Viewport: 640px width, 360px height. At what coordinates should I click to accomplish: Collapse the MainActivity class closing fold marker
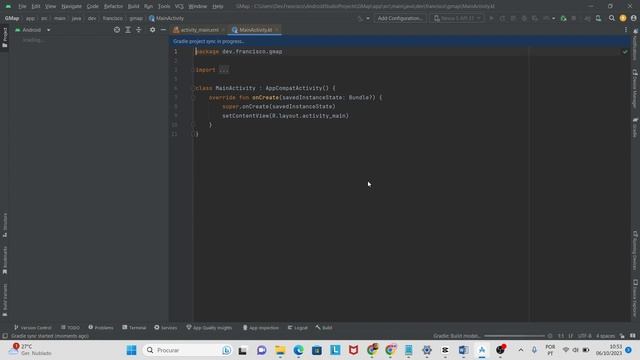[193, 134]
